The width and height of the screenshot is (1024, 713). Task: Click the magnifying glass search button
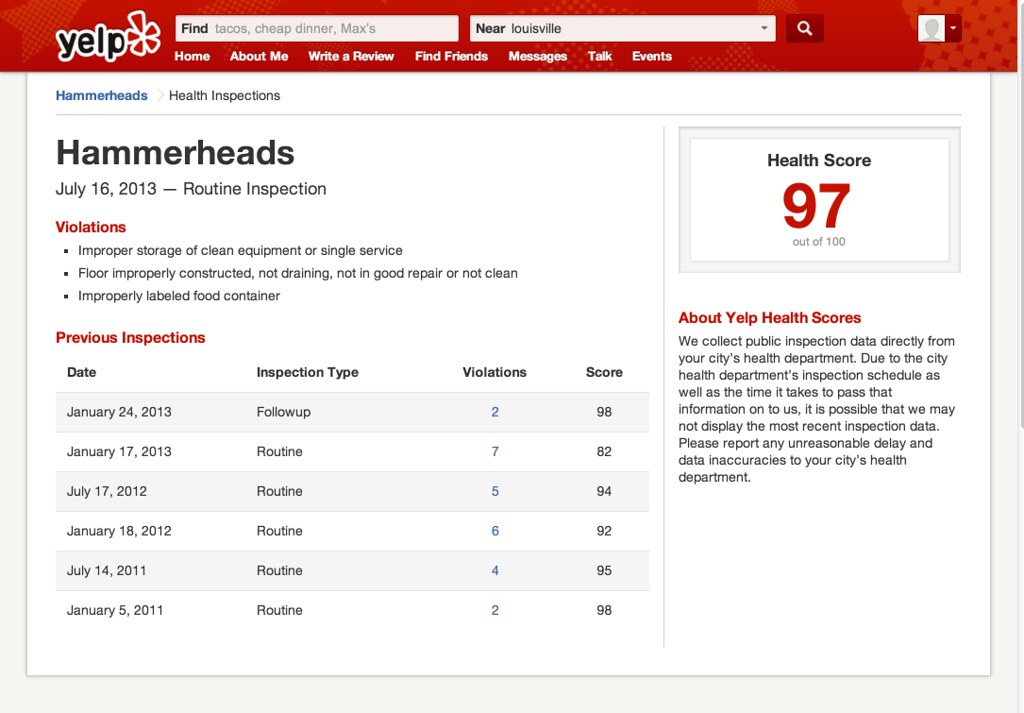point(805,29)
